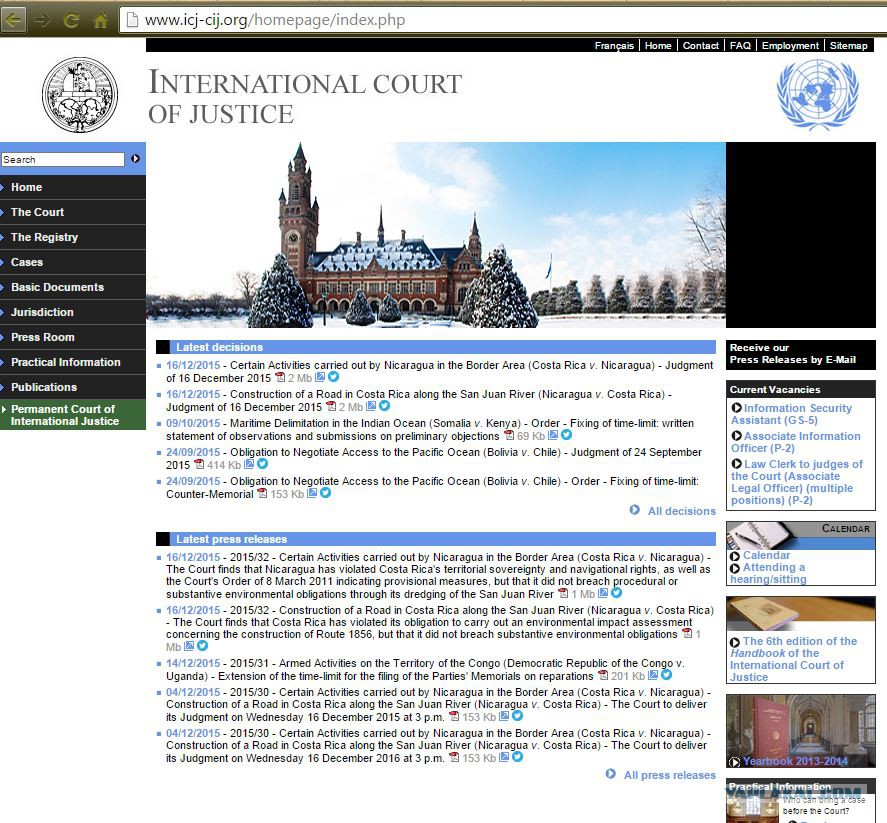Open Information Security Assistant (GS-5) vacancy

[797, 414]
